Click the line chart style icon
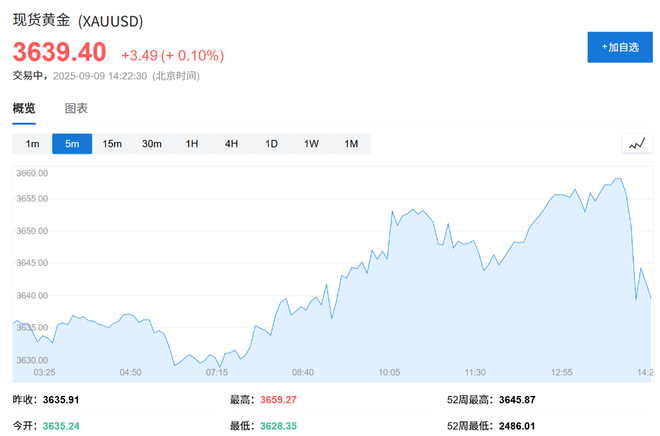The width and height of the screenshot is (660, 436). 637,144
